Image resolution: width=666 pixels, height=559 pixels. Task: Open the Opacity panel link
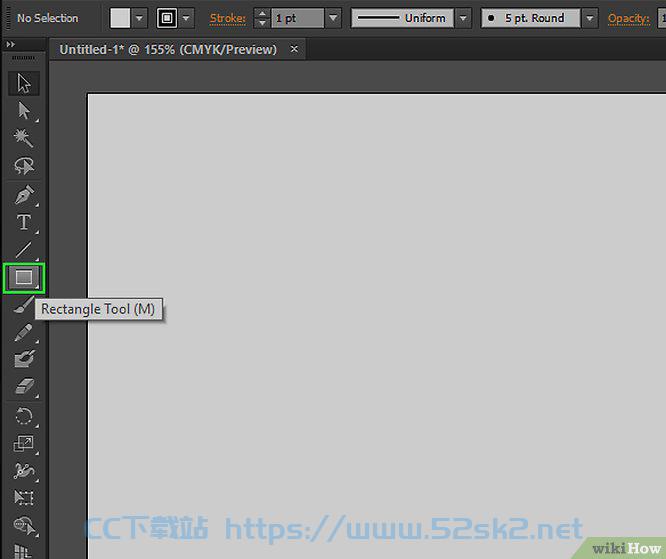pyautogui.click(x=629, y=19)
